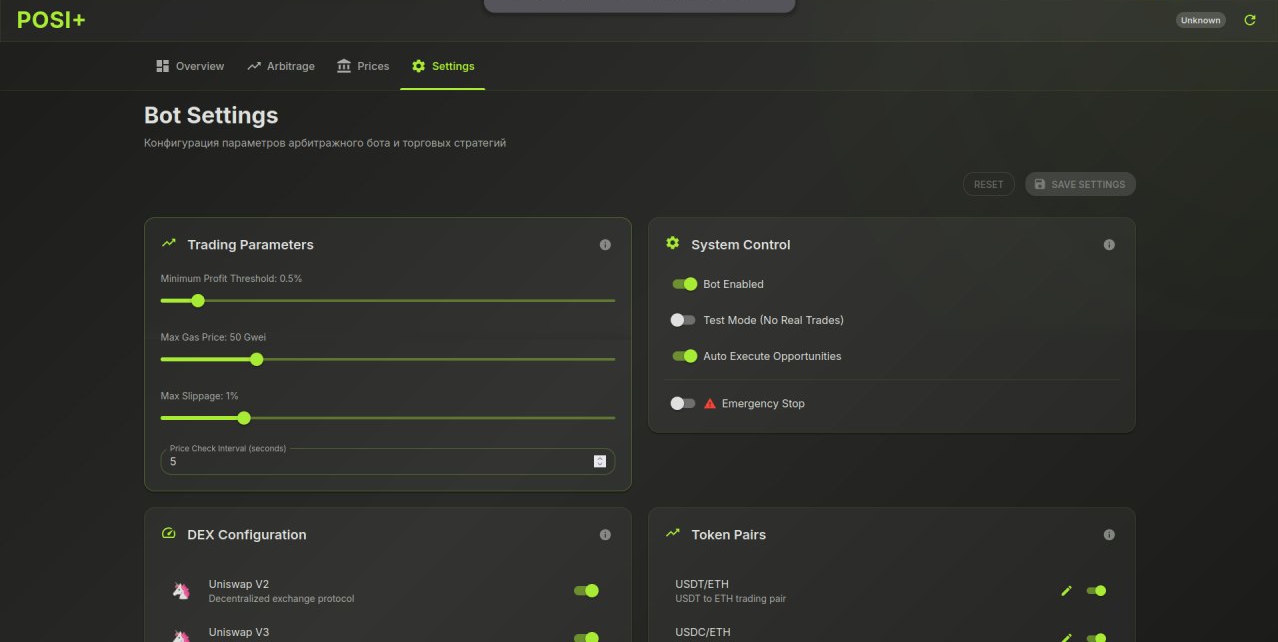Activate the Emergency Stop switch

(684, 403)
